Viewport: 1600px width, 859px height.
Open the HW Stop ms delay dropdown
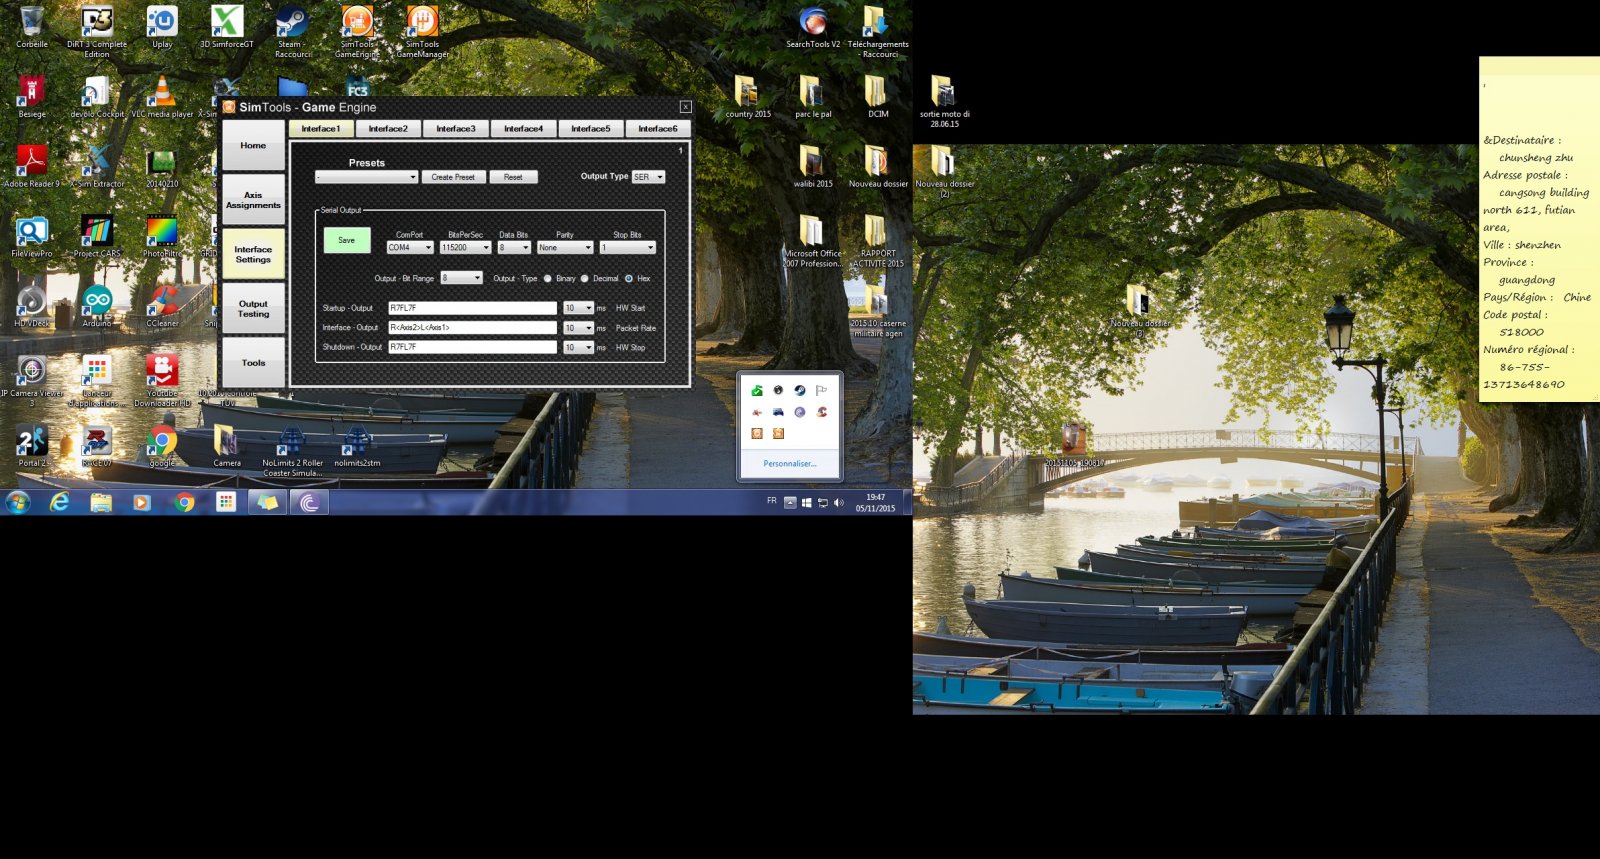click(x=578, y=348)
